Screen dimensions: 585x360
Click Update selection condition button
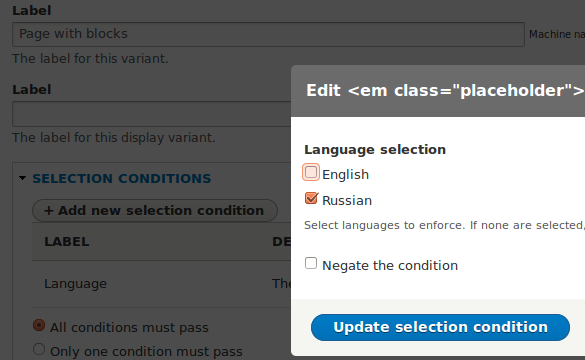(440, 327)
